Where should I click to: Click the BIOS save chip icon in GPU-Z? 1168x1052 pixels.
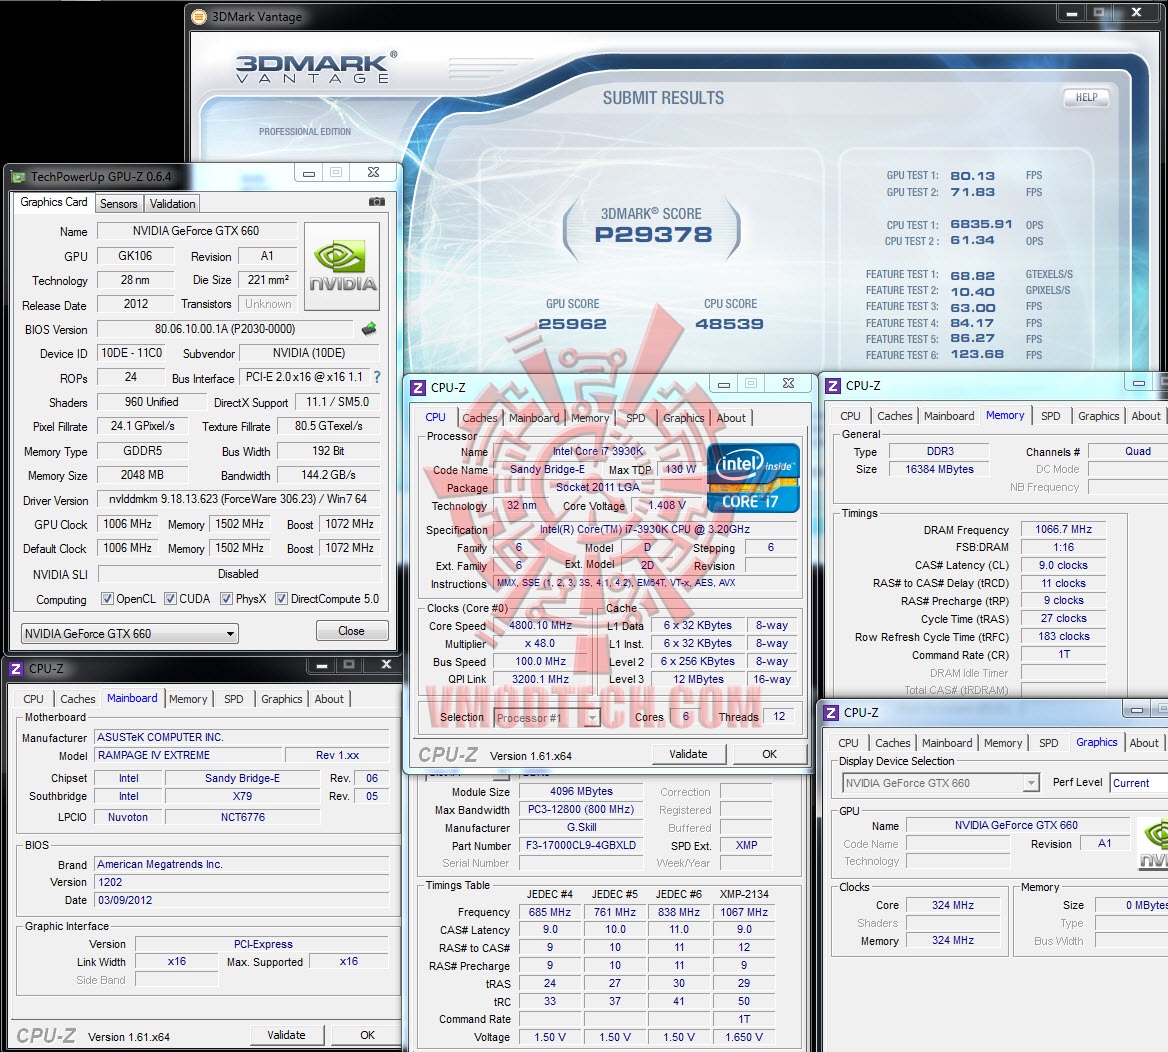(369, 329)
